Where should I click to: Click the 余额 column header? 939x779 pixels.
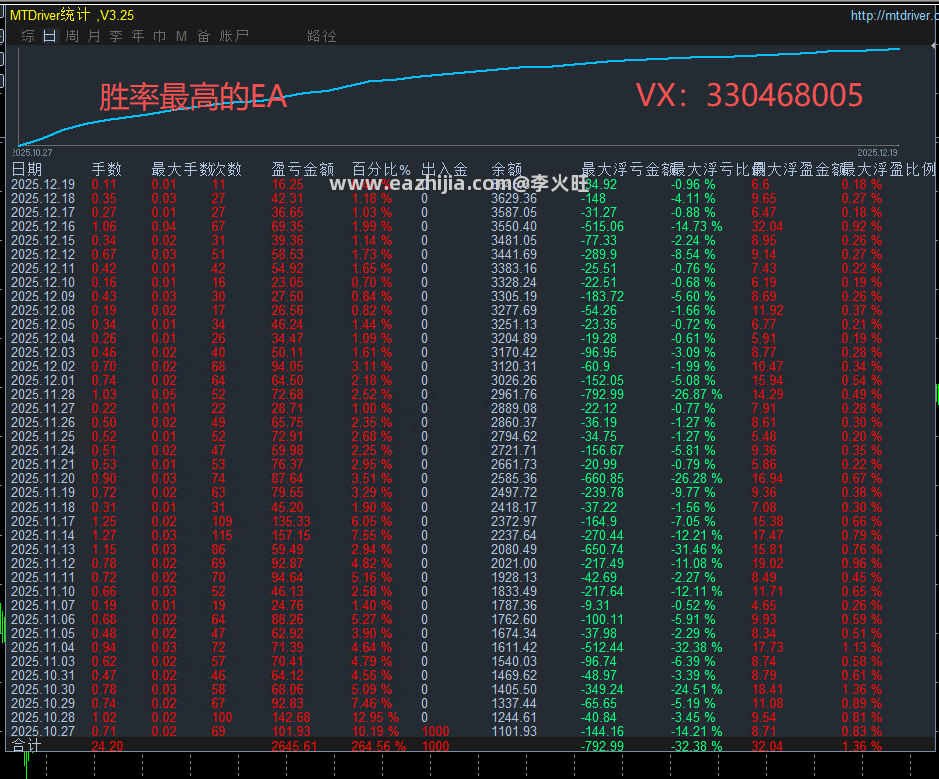(x=507, y=169)
